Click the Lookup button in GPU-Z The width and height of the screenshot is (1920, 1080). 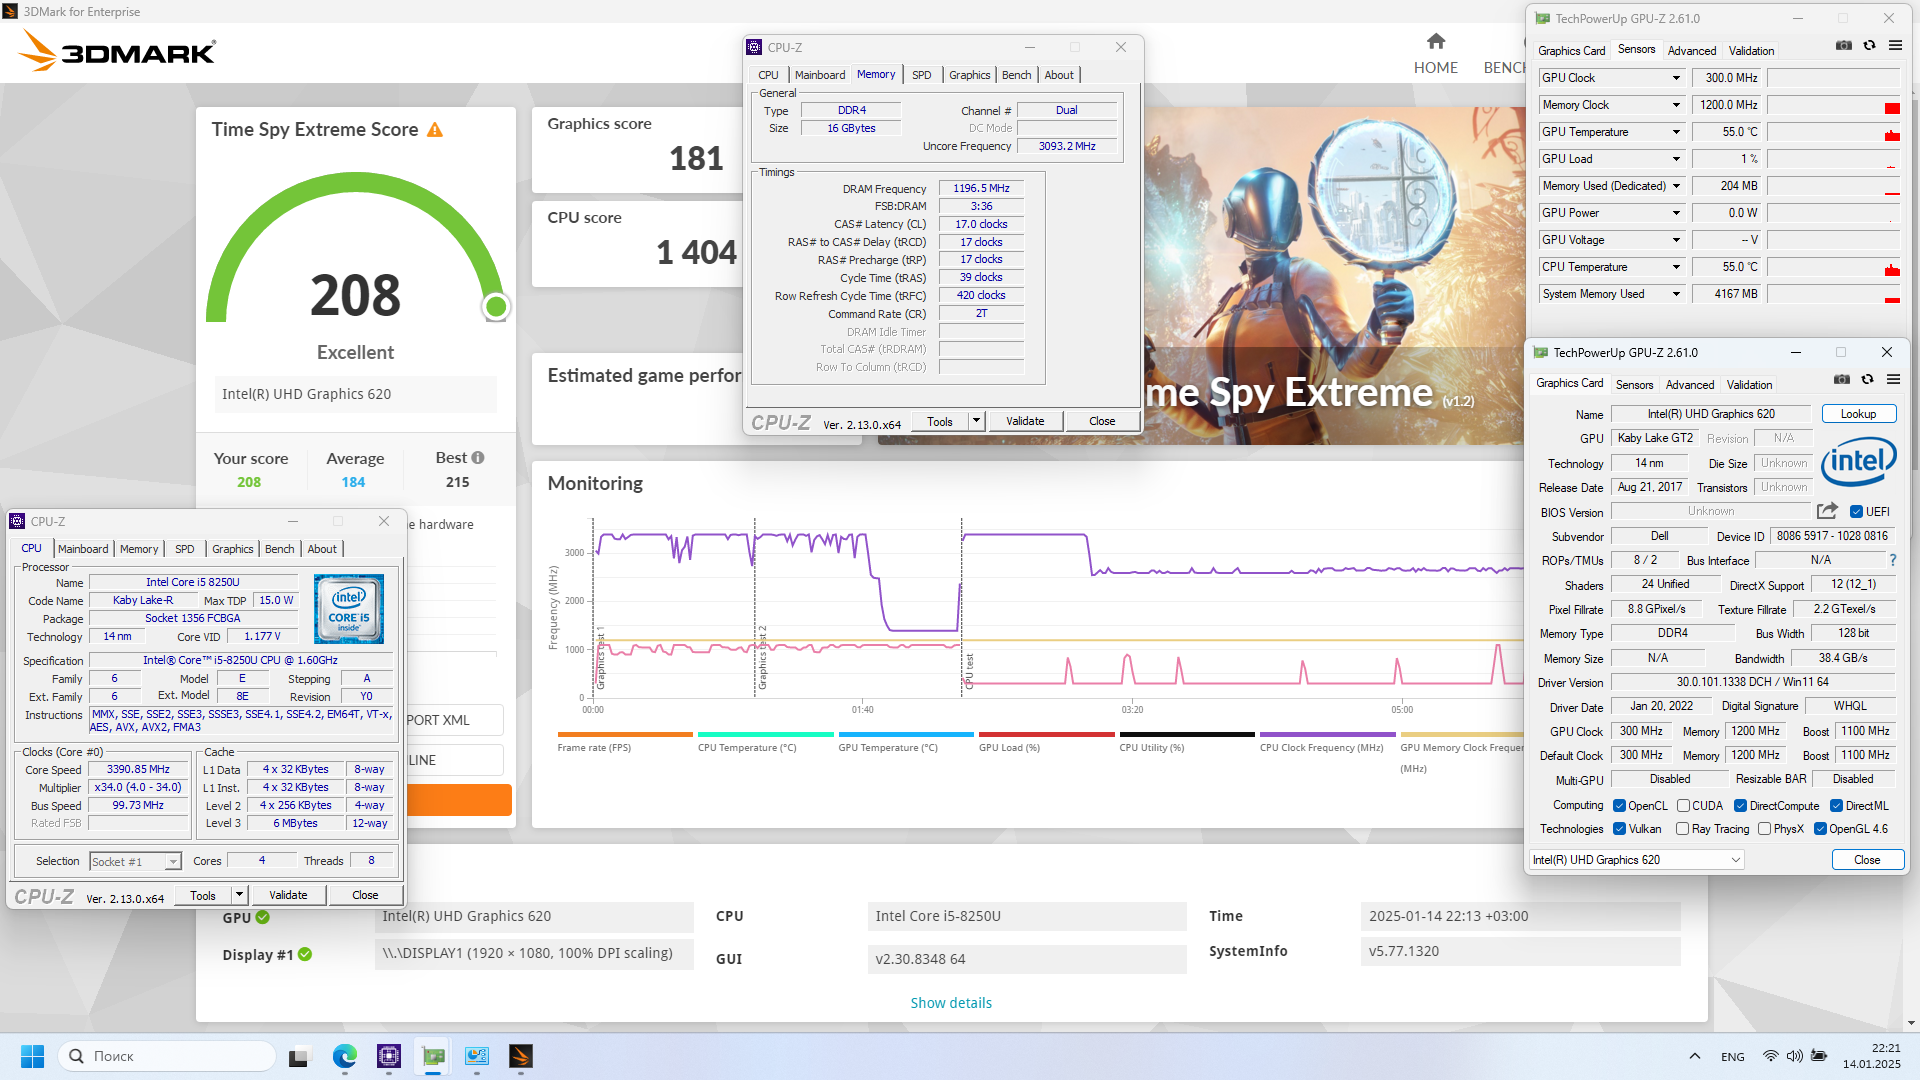coord(1858,414)
